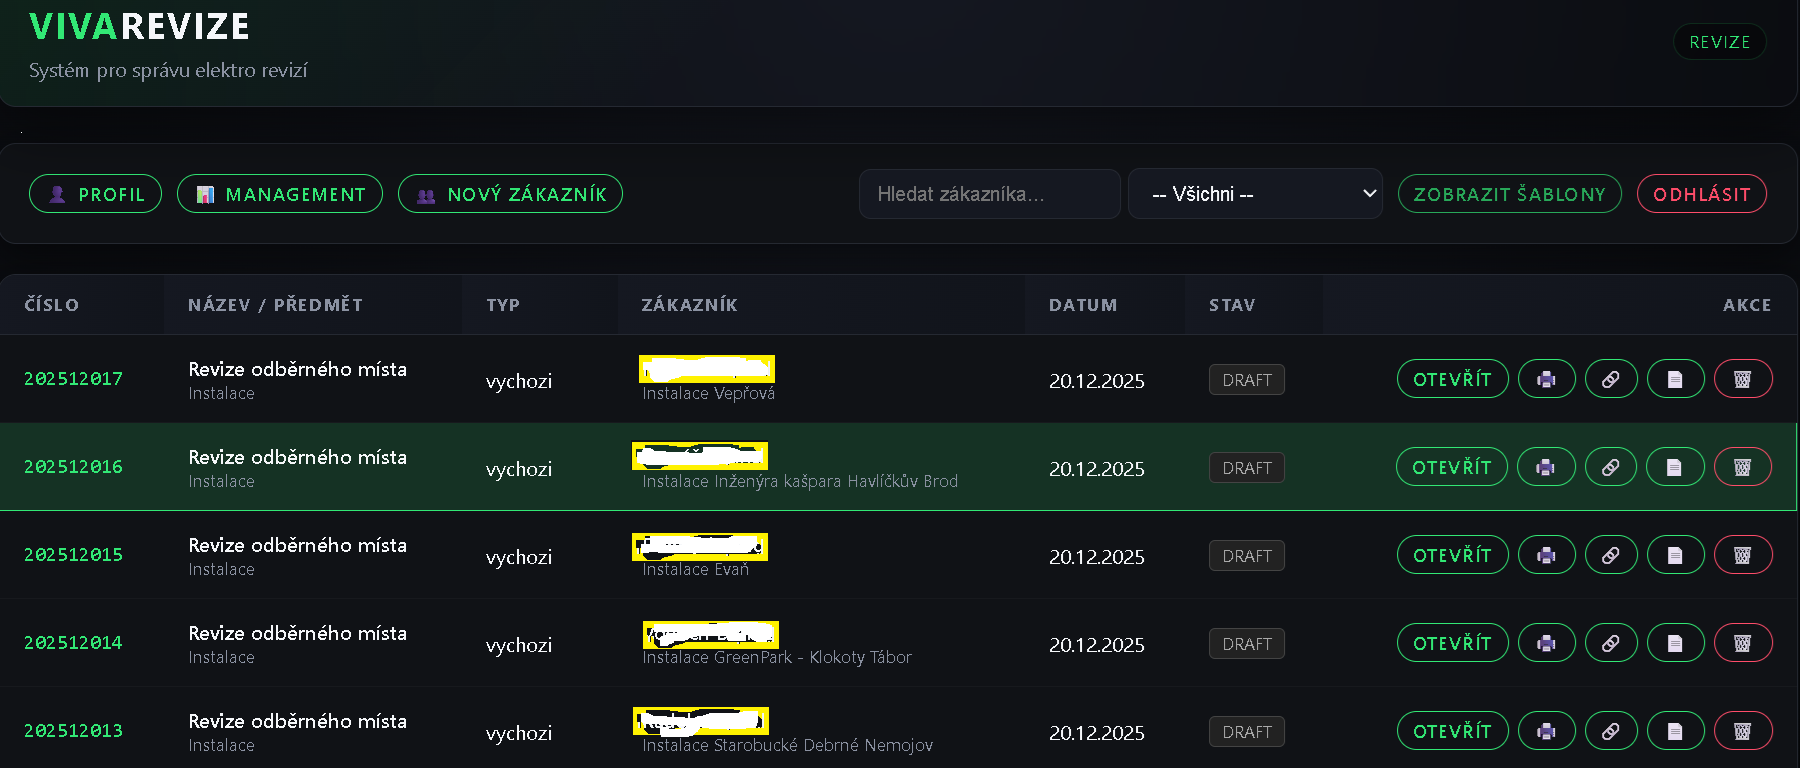Screen dimensions: 1800x768
Task: Click Zobrazit šablony button
Action: tap(1509, 194)
